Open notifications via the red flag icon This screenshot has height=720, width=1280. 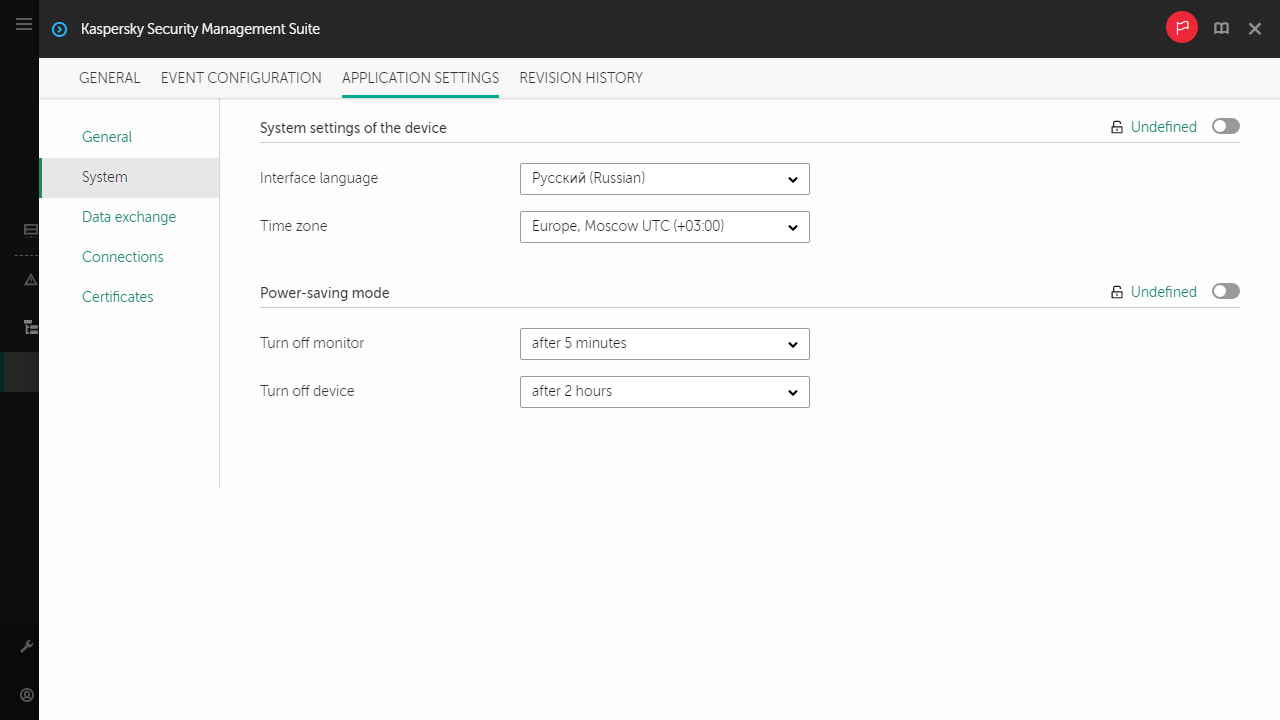click(1181, 27)
